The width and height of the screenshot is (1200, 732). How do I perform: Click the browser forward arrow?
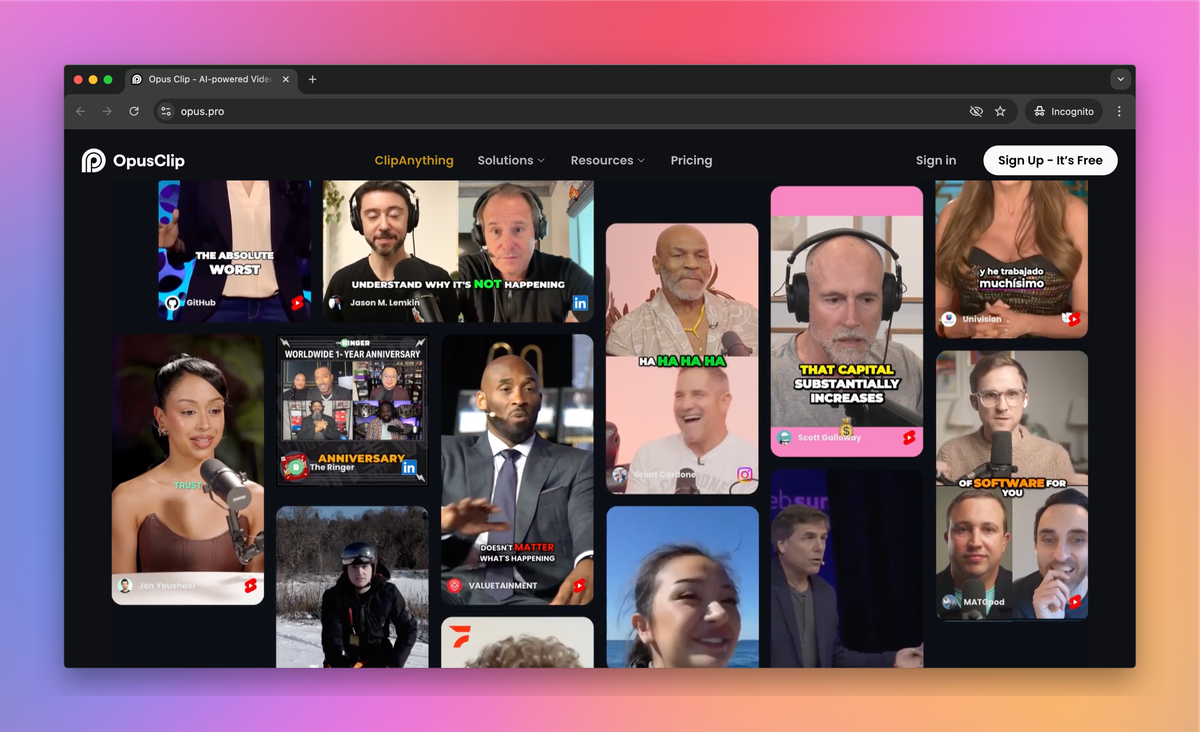point(107,111)
